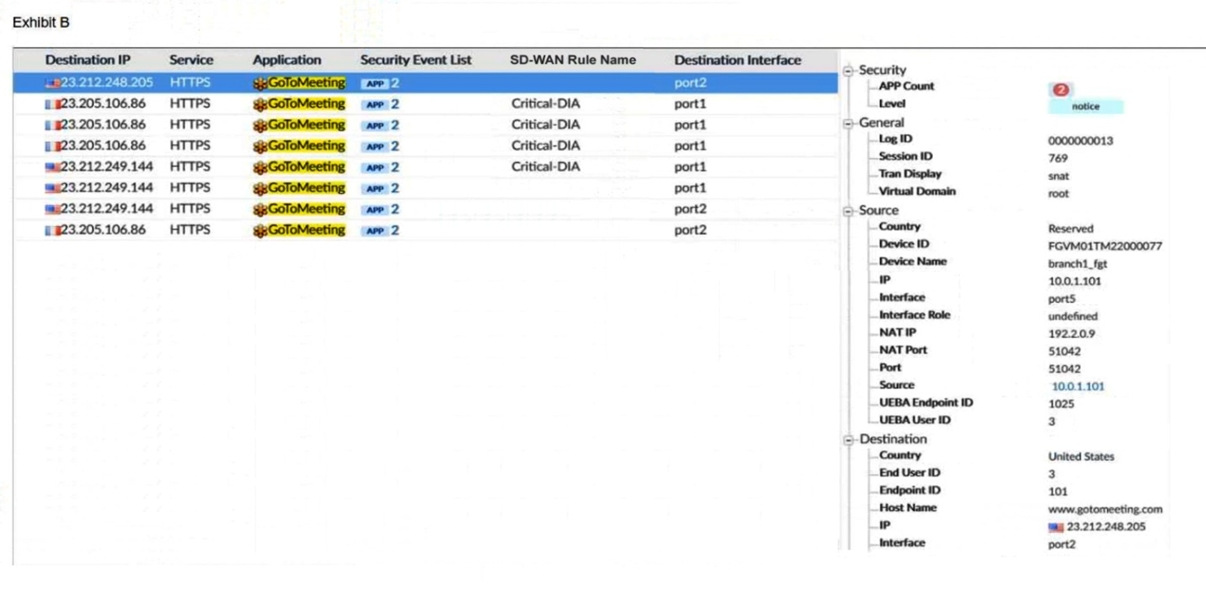
Task: Collapse the Destination section in details tree
Action: [x=850, y=439]
